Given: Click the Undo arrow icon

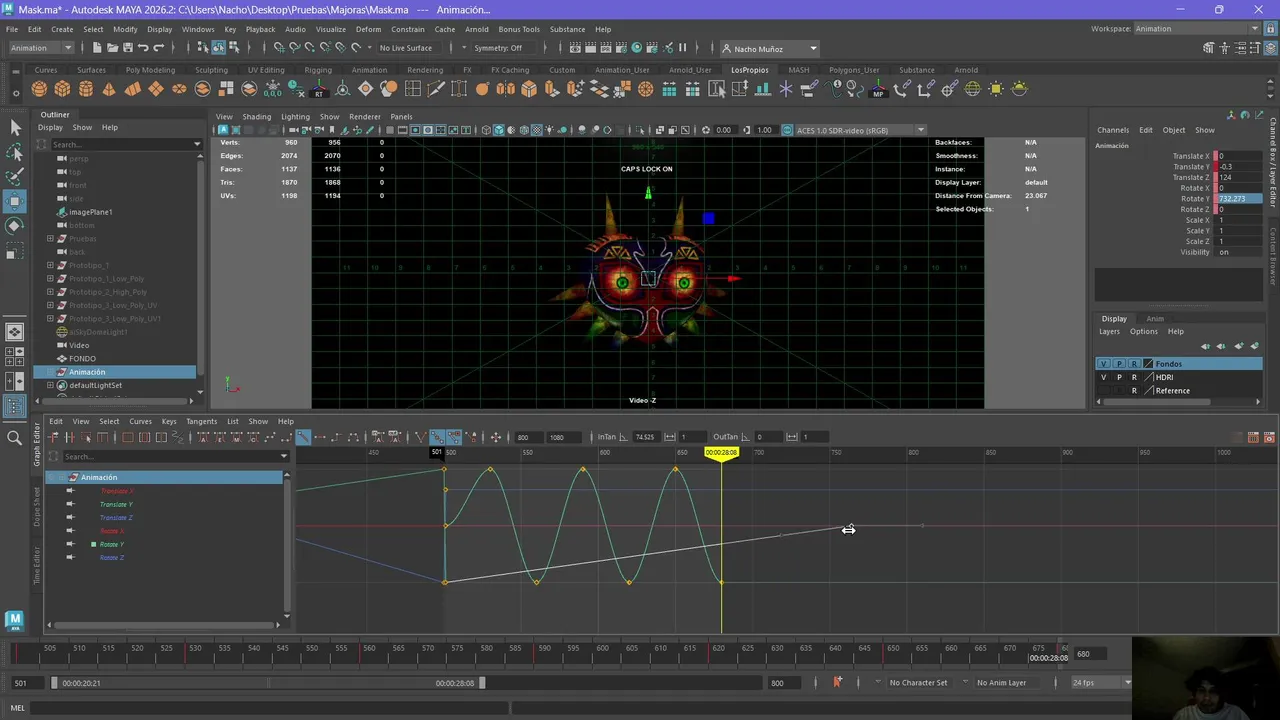Looking at the screenshot, I should [143, 48].
